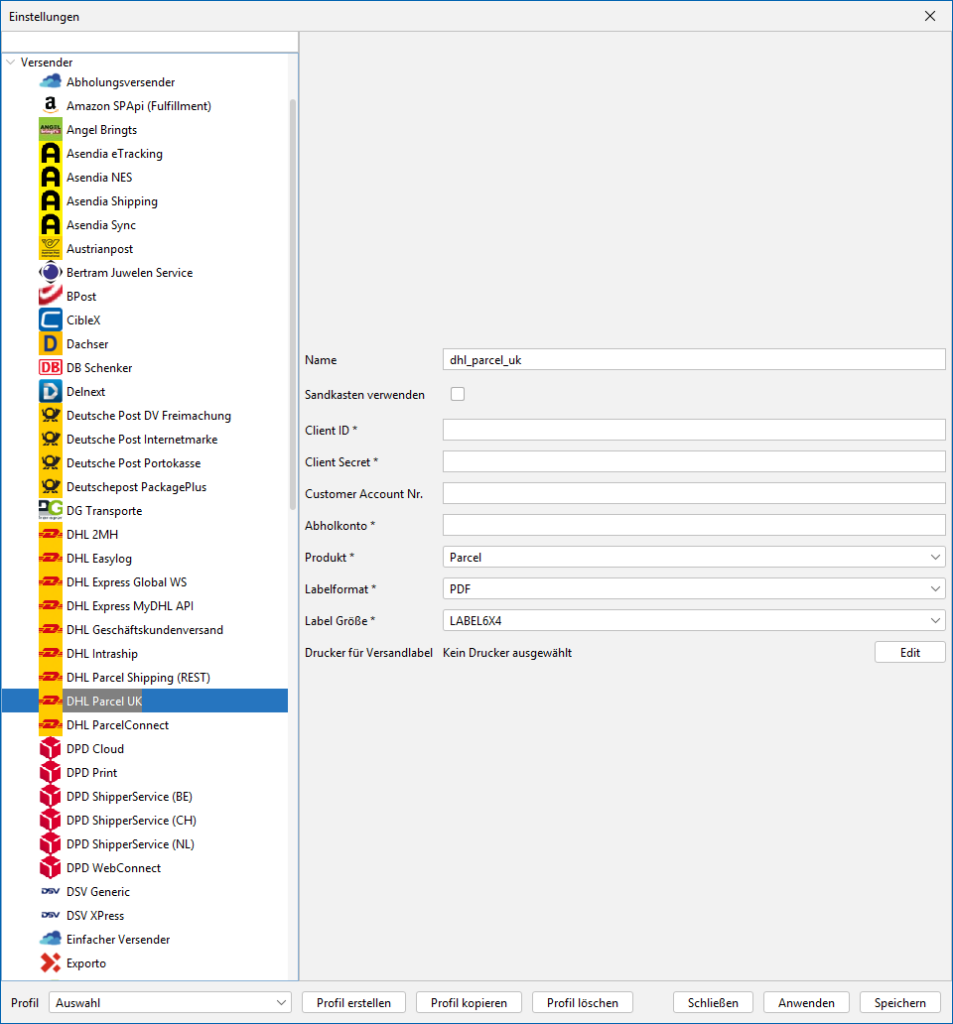Enable the Sandkasten verwenden checkbox

point(458,394)
